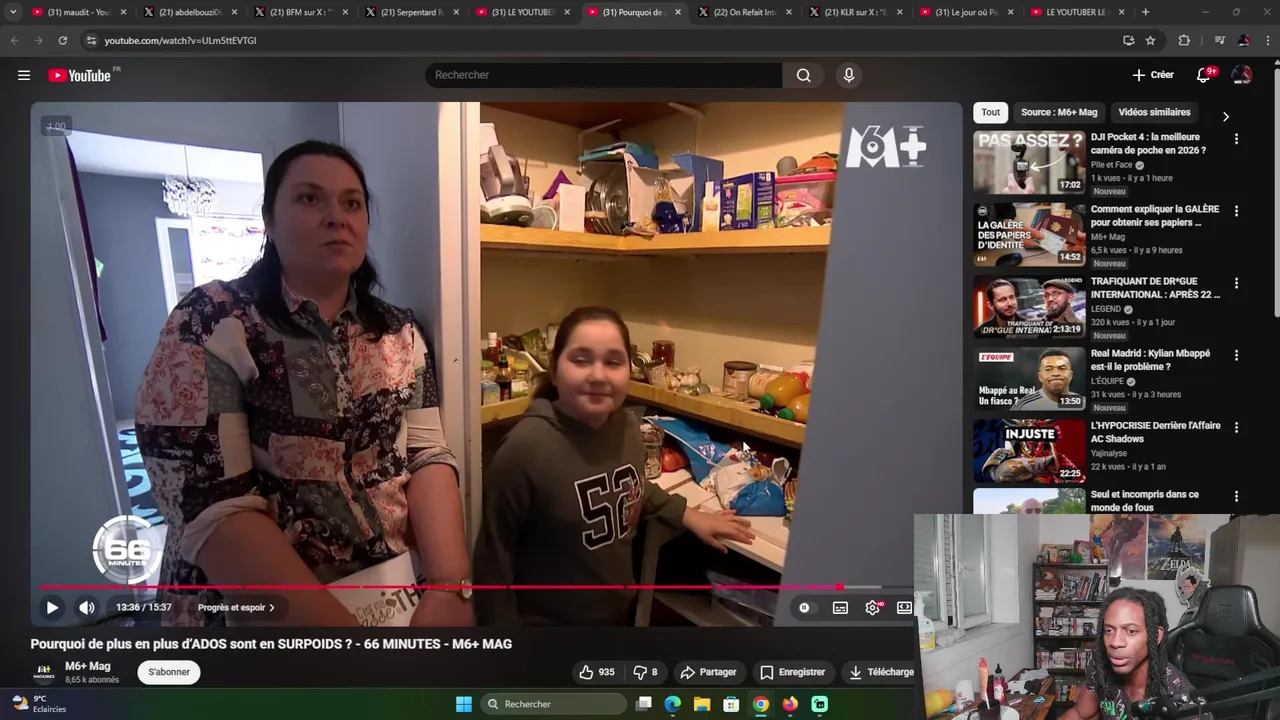
Task: Open the YouTube guide hamburger menu
Action: [x=24, y=75]
